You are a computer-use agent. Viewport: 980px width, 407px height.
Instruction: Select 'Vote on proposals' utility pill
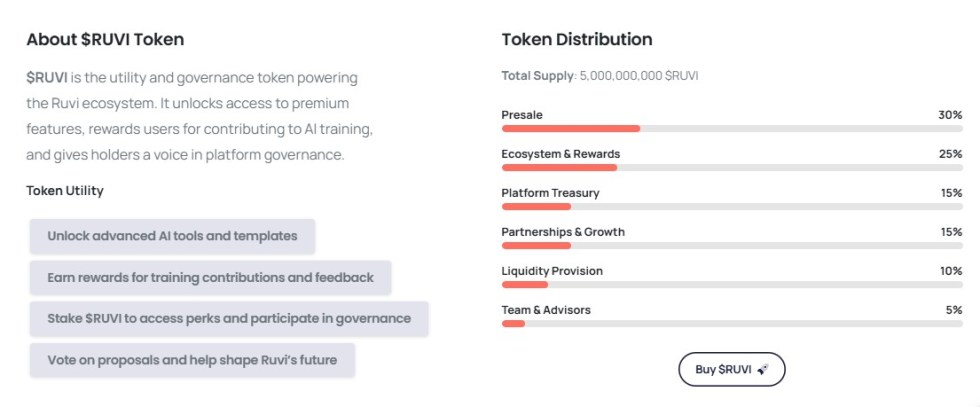[x=192, y=359]
